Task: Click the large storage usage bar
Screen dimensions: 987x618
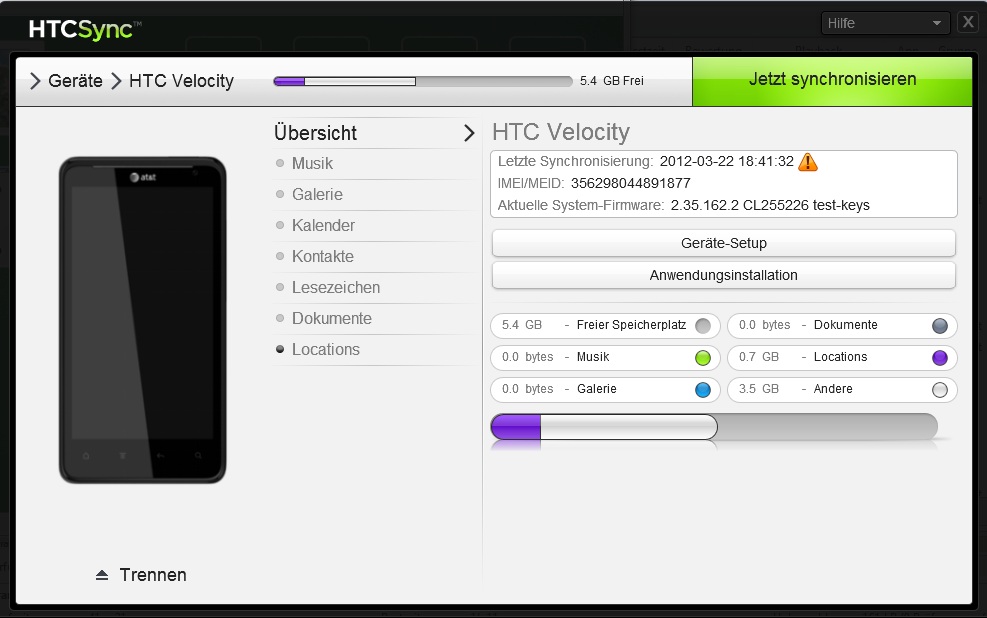Action: coord(714,427)
